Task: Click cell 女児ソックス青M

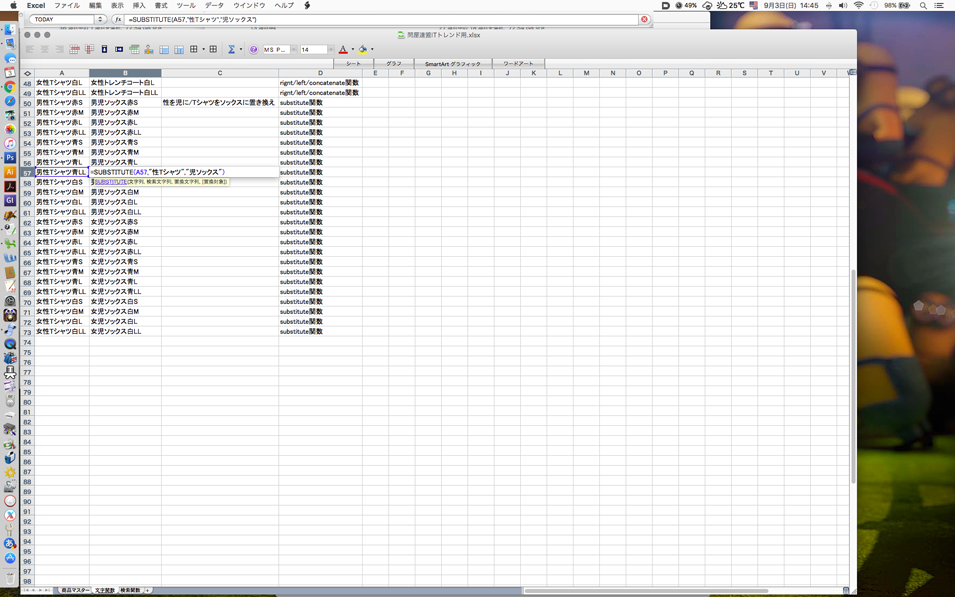Action: click(125, 272)
